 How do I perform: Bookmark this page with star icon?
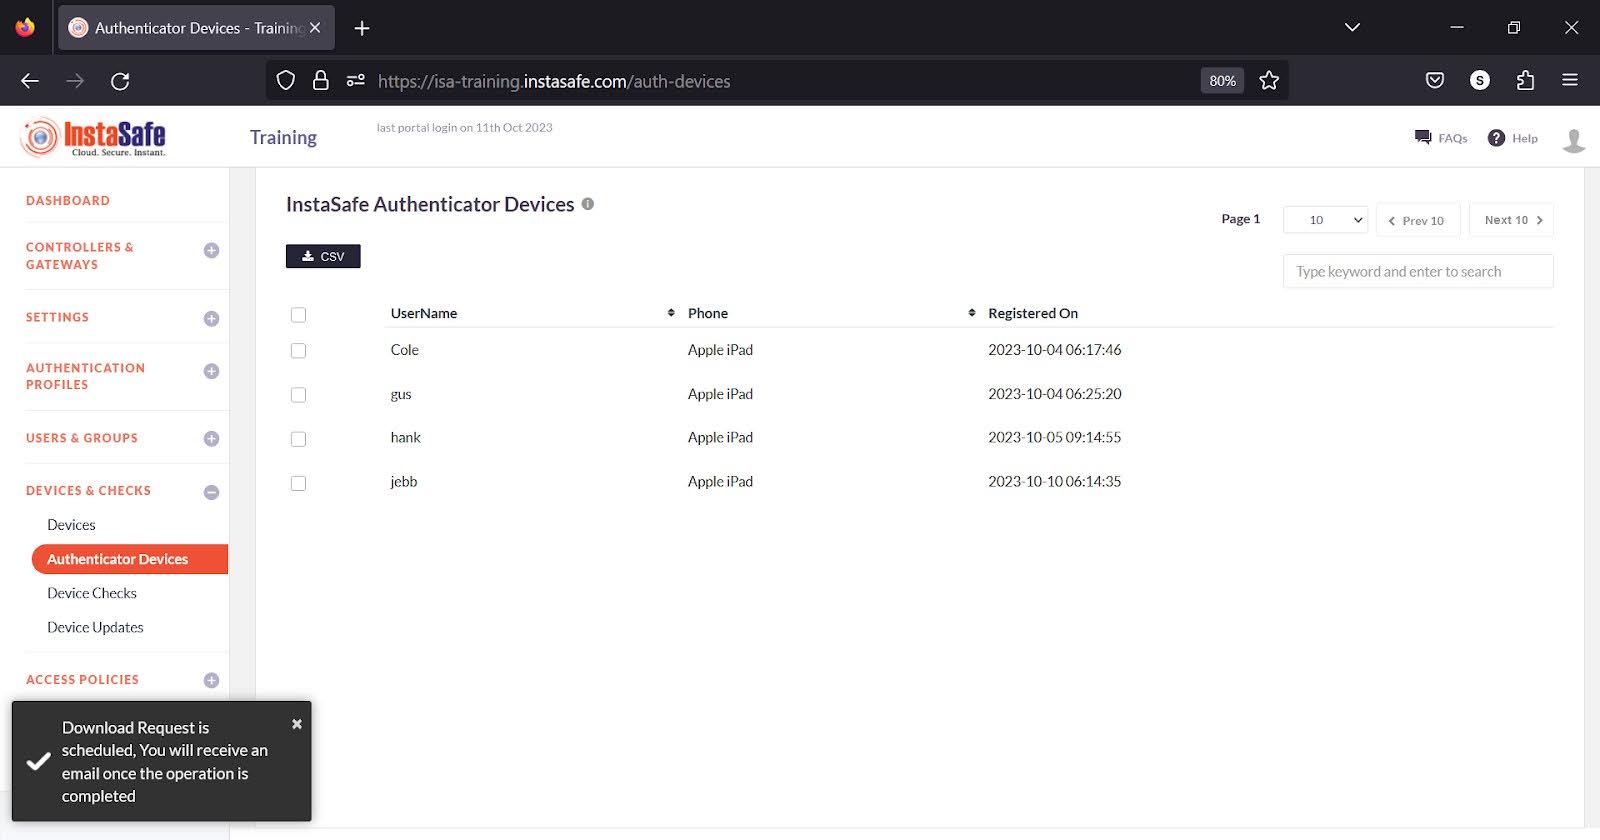tap(1269, 81)
